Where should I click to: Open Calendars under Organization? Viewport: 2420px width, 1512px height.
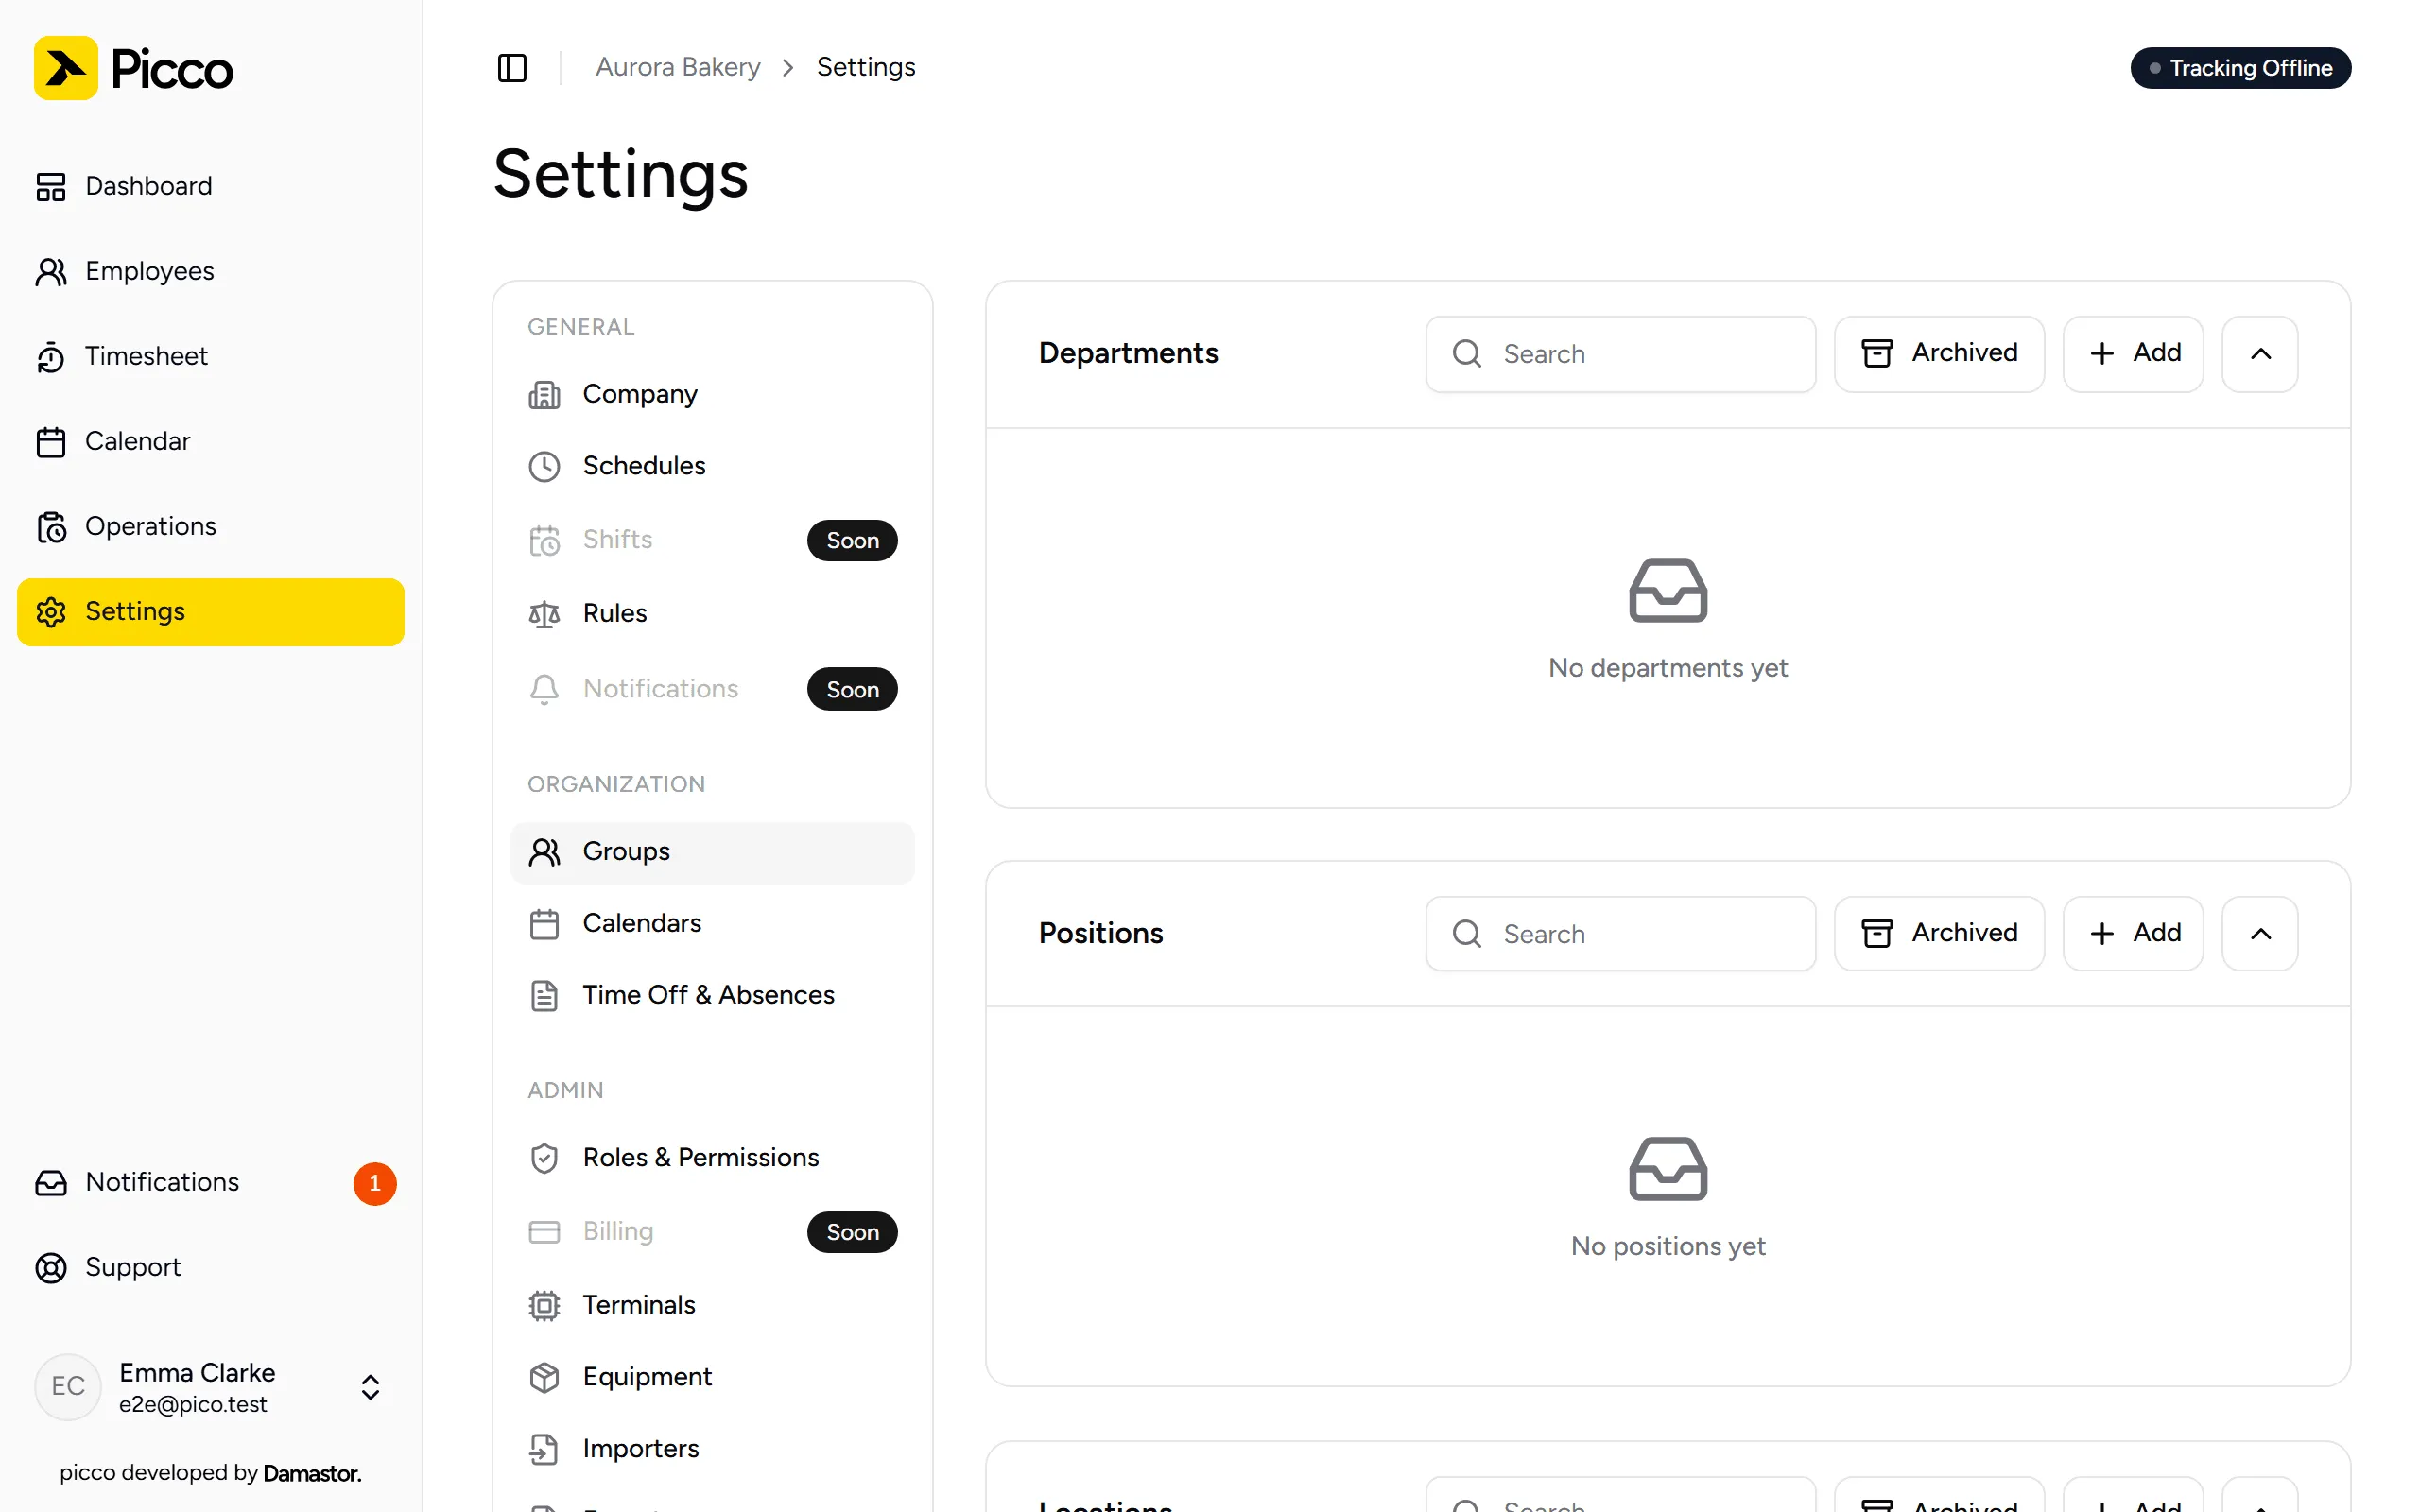712,924
